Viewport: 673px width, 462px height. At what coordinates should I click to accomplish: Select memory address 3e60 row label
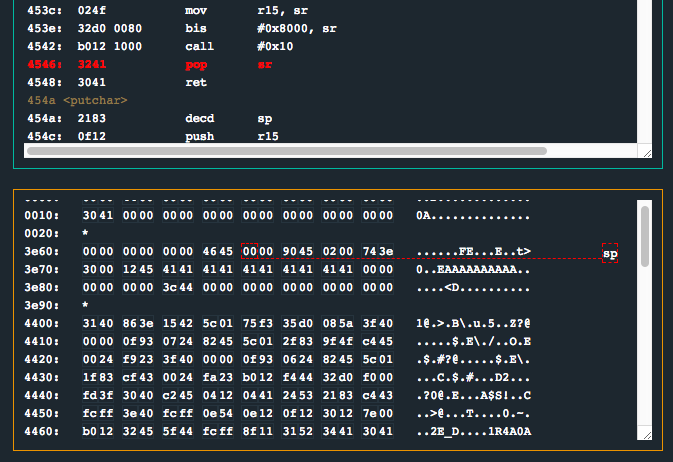[41, 251]
